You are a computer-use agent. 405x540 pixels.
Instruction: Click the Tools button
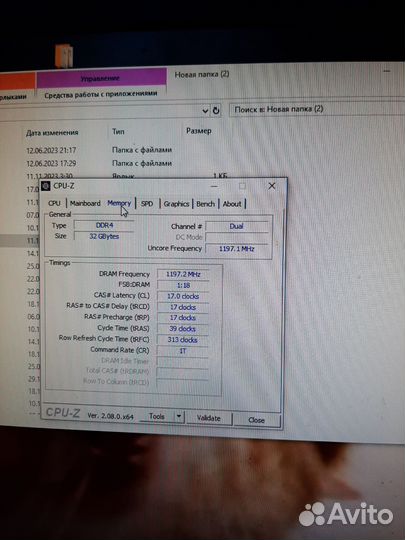click(157, 416)
